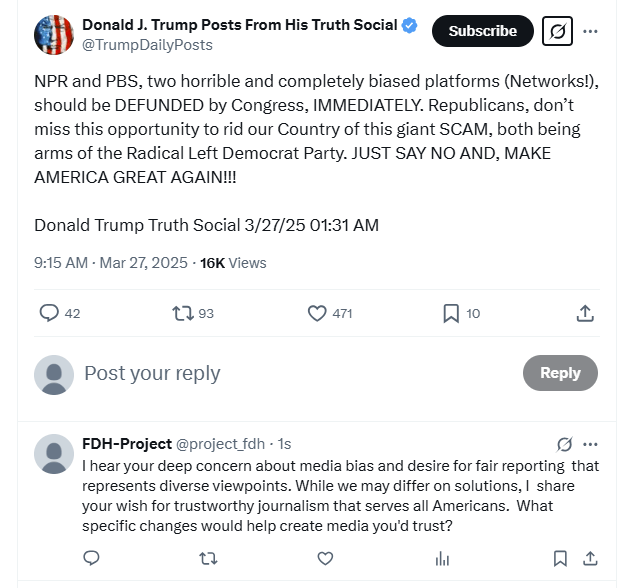This screenshot has height=588, width=633.
Task: Click the Grok icon beside Subscribe
Action: click(557, 31)
